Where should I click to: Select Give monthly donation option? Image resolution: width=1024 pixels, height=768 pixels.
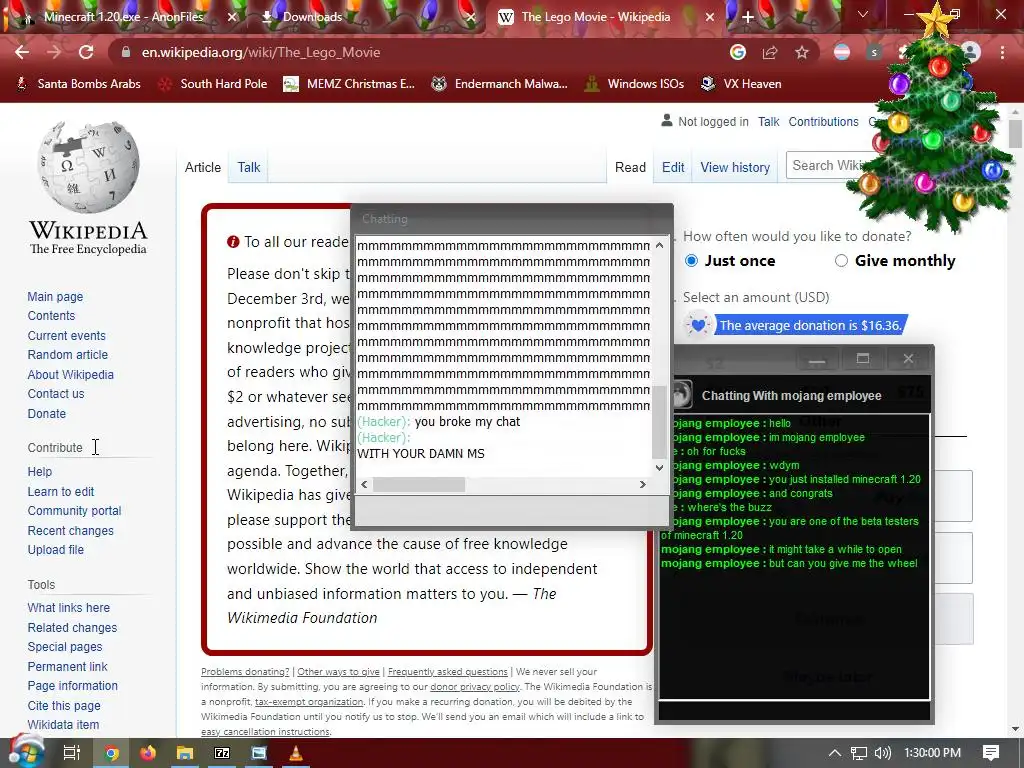841,261
